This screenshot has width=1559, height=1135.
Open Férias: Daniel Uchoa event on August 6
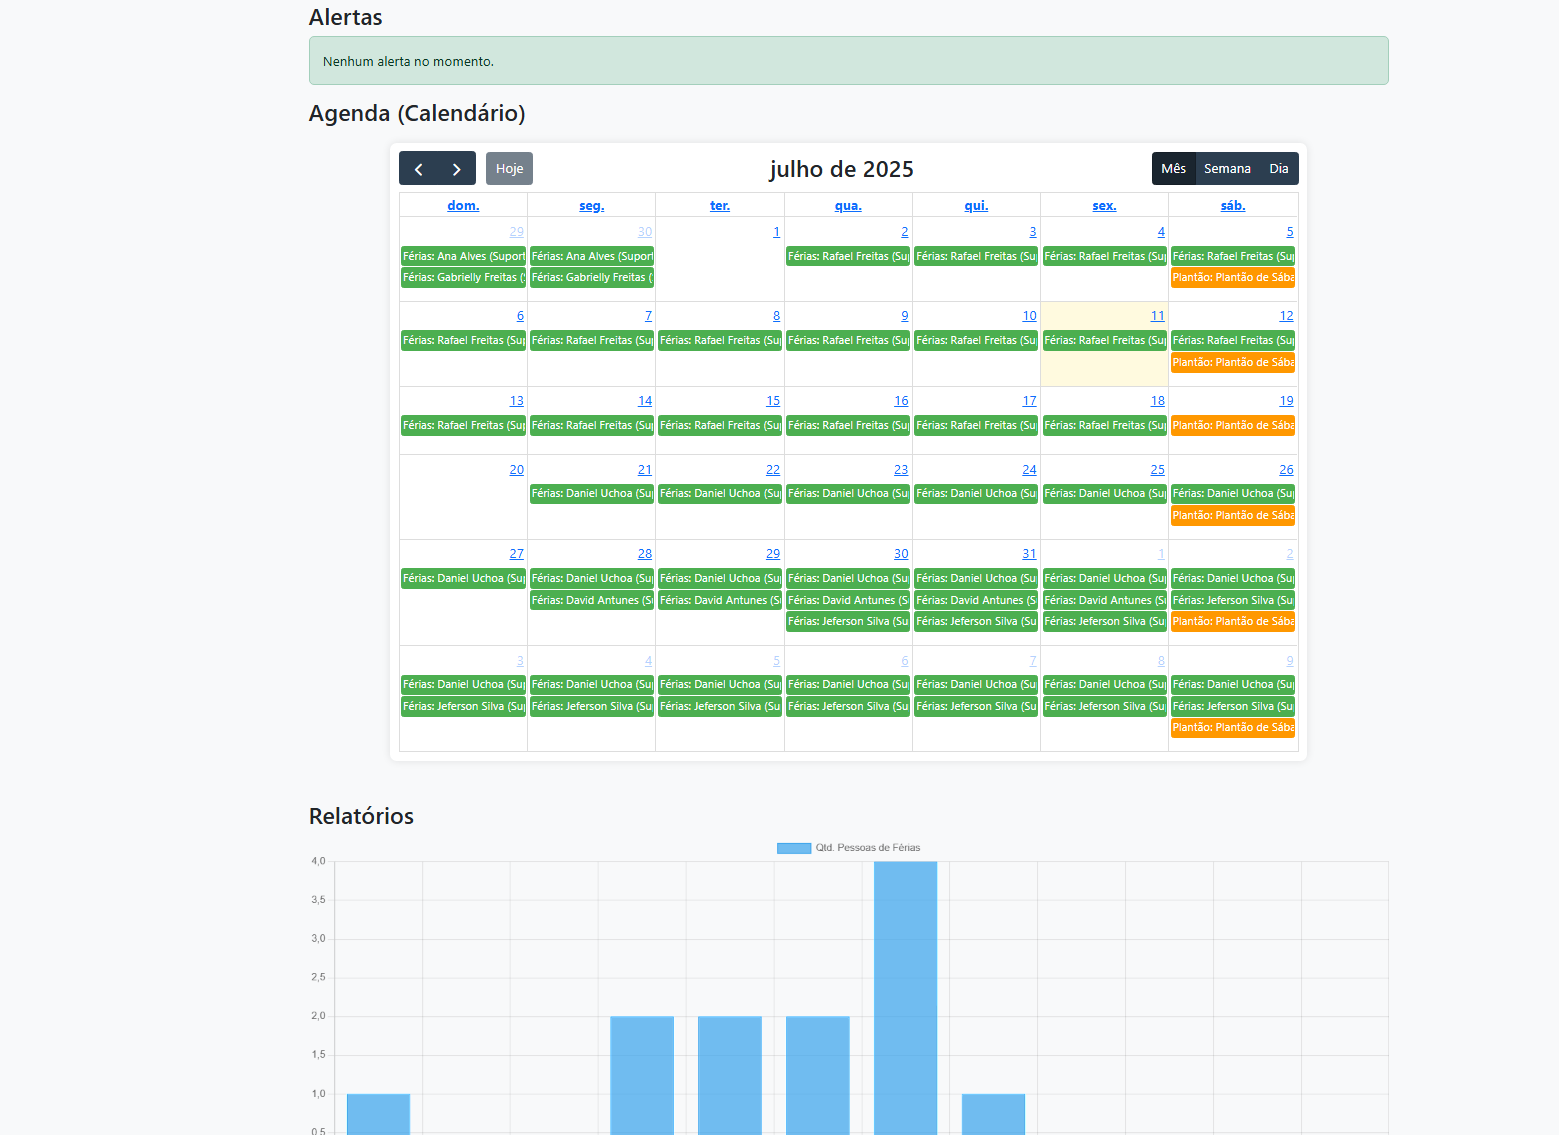pyautogui.click(x=848, y=685)
